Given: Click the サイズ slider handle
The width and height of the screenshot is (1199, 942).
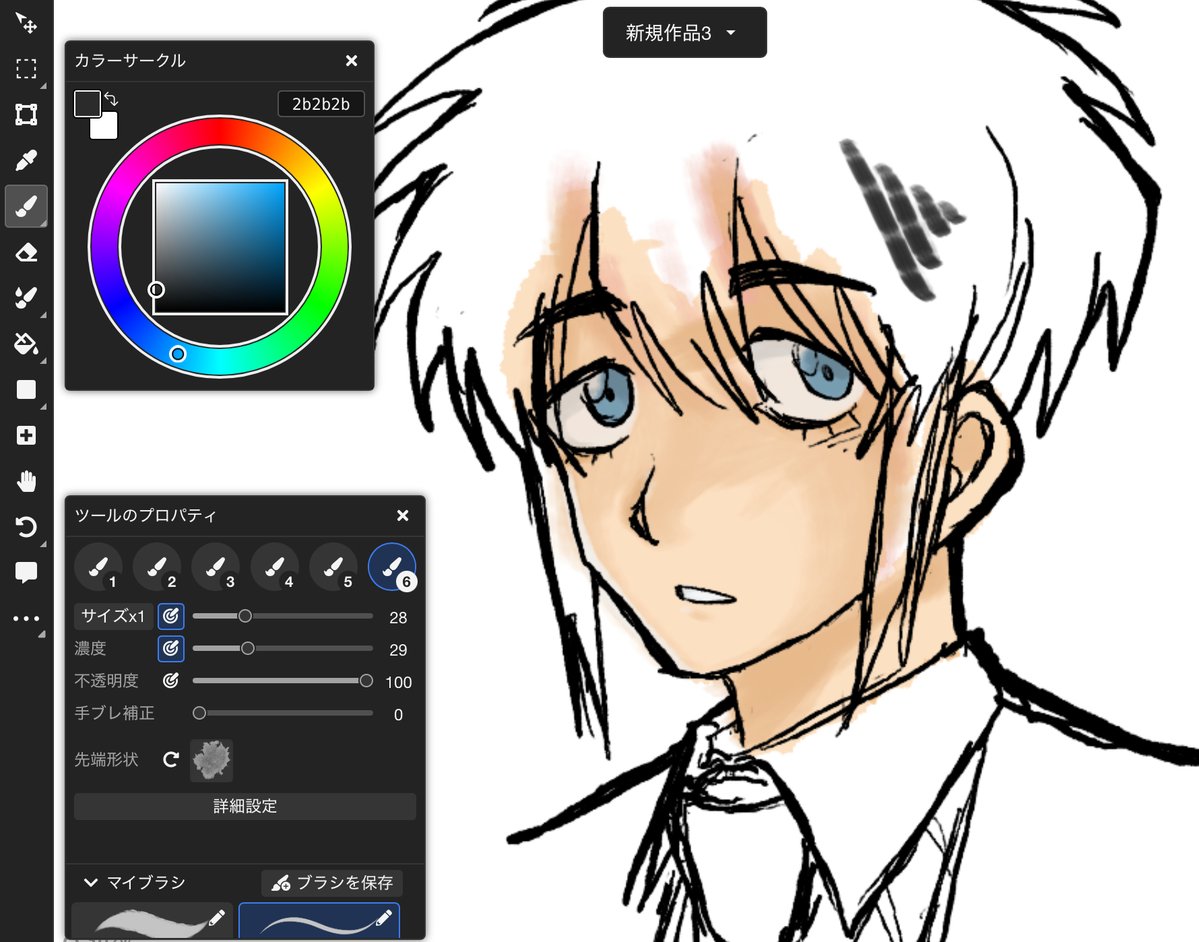Looking at the screenshot, I should pyautogui.click(x=245, y=616).
